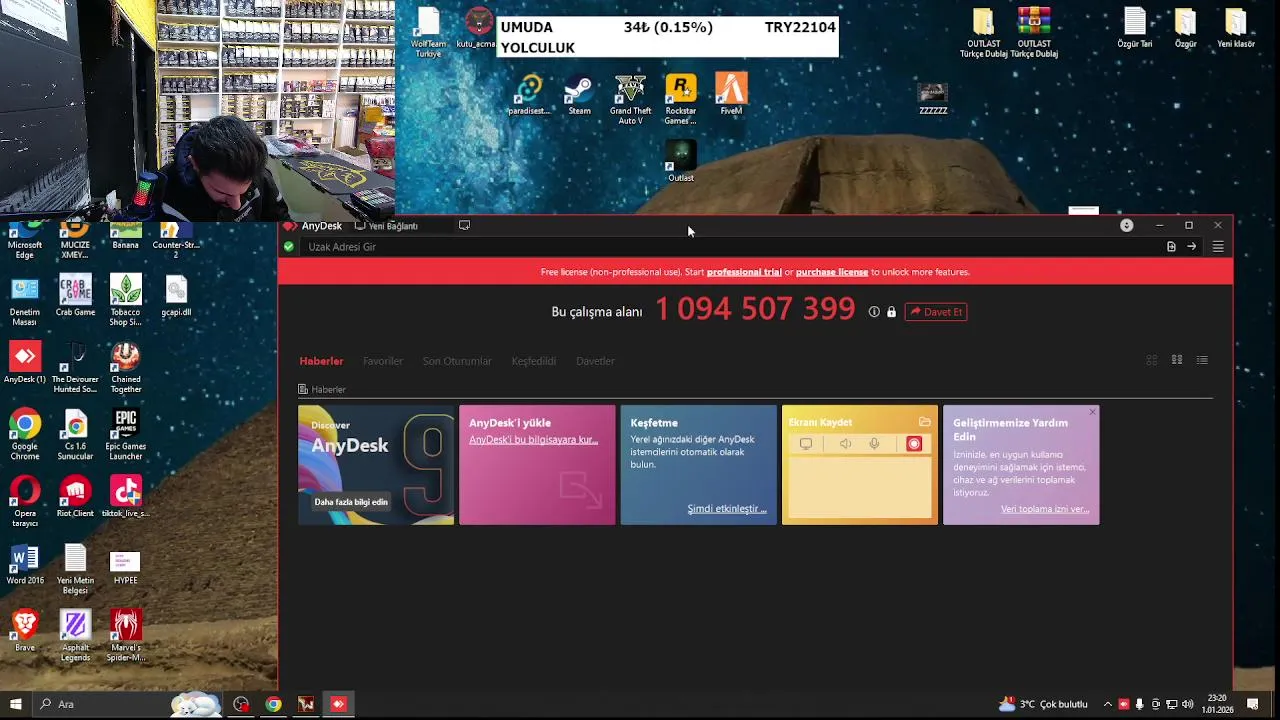Click the display icon in AnyDesk title bar
The image size is (1280, 720).
click(464, 226)
